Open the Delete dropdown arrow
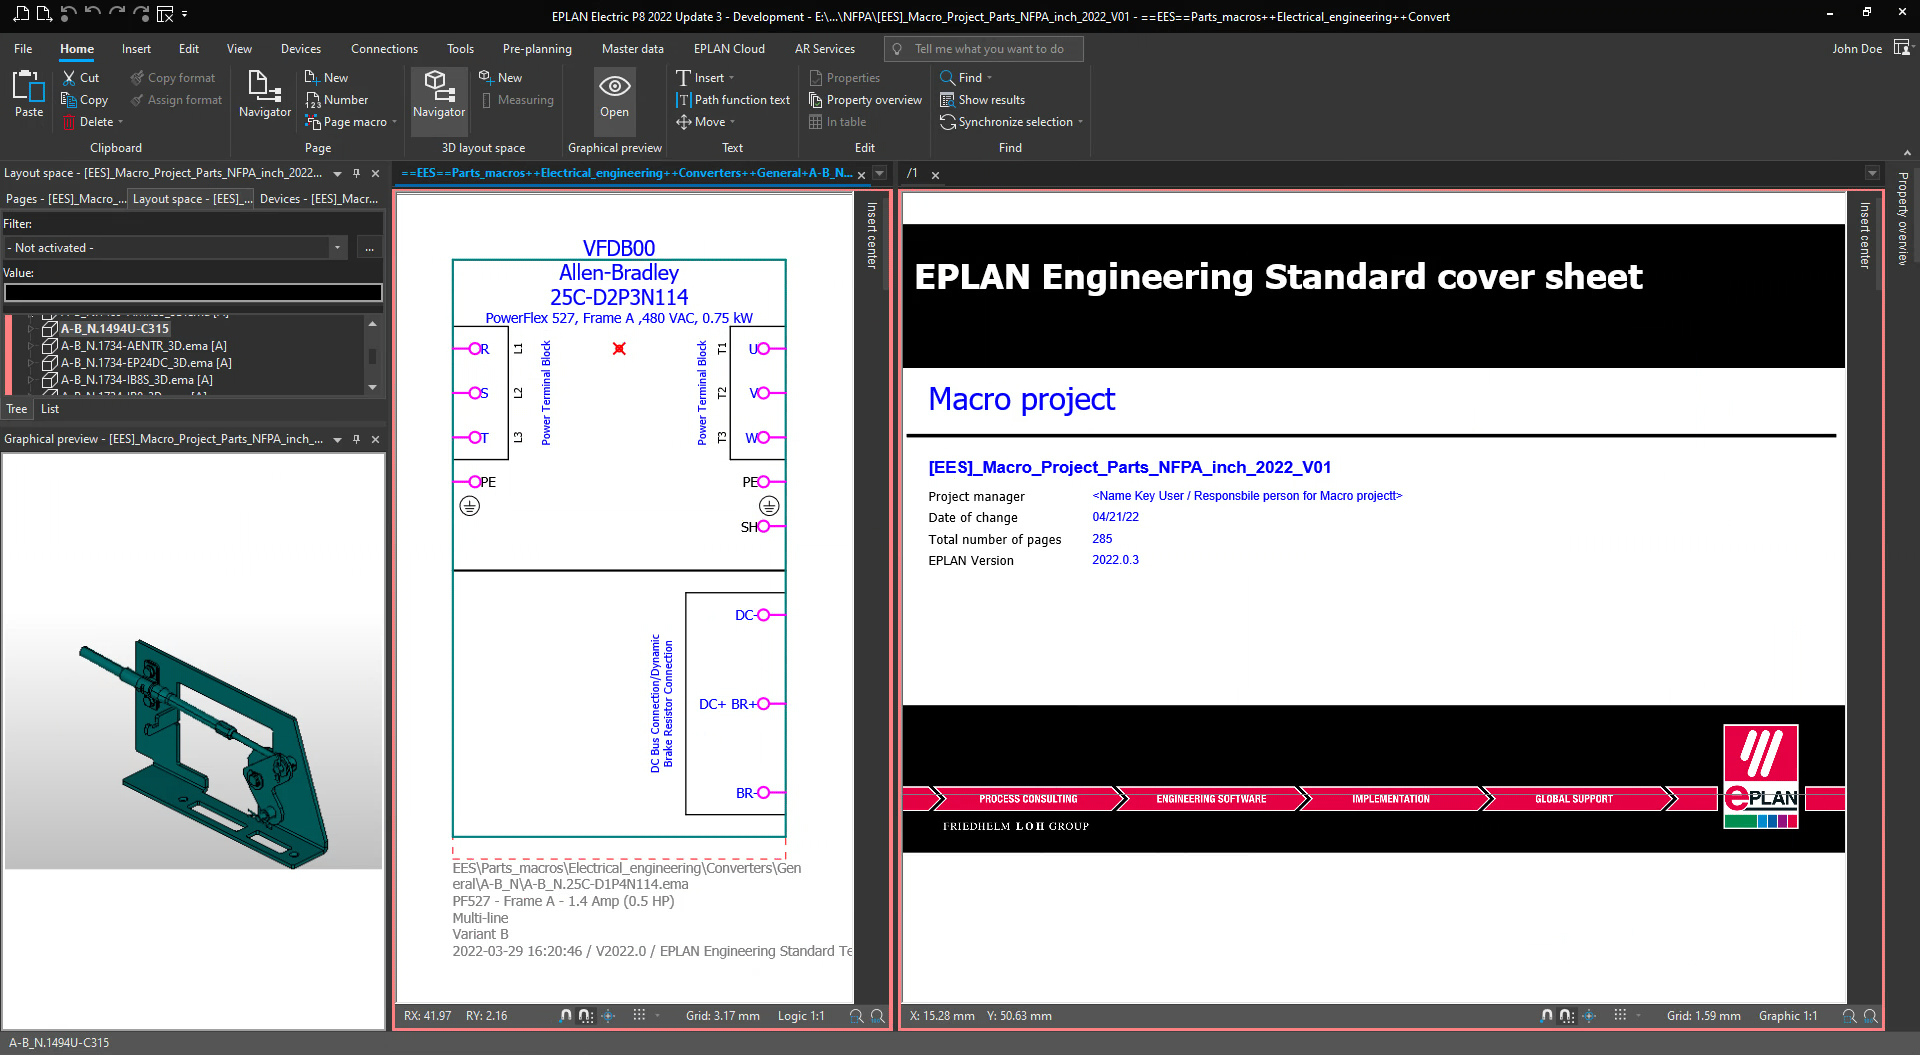1920x1055 pixels. tap(121, 122)
